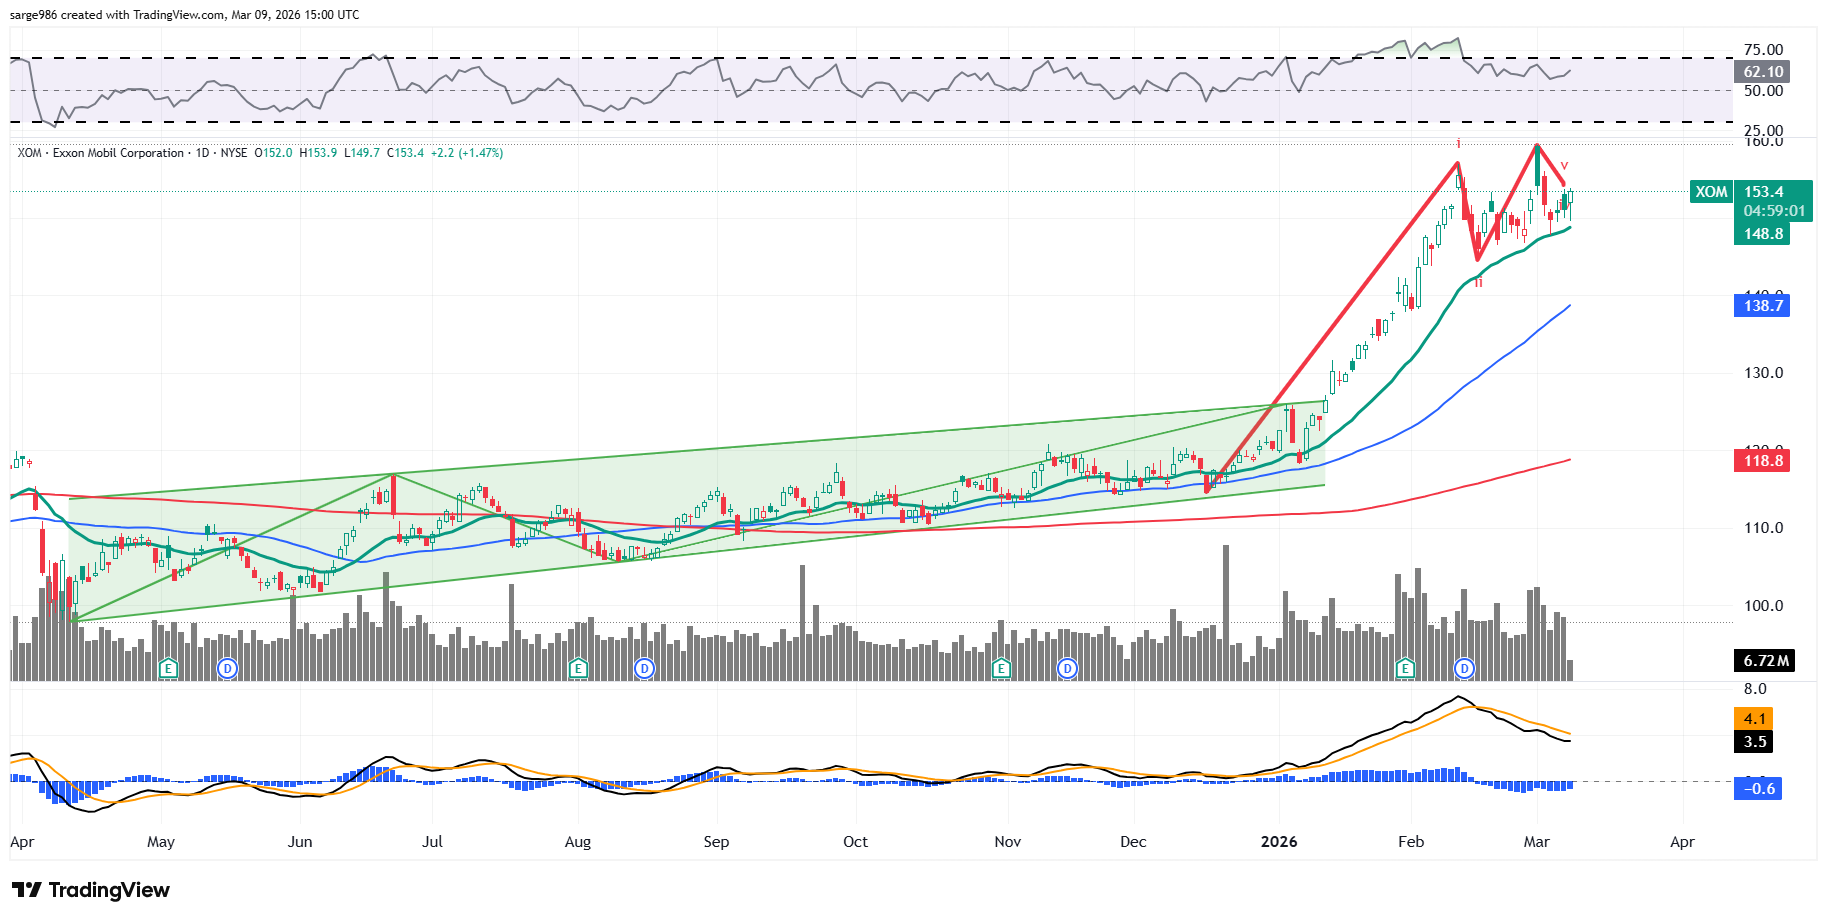Open the dividend D marker in mid-August

645,668
